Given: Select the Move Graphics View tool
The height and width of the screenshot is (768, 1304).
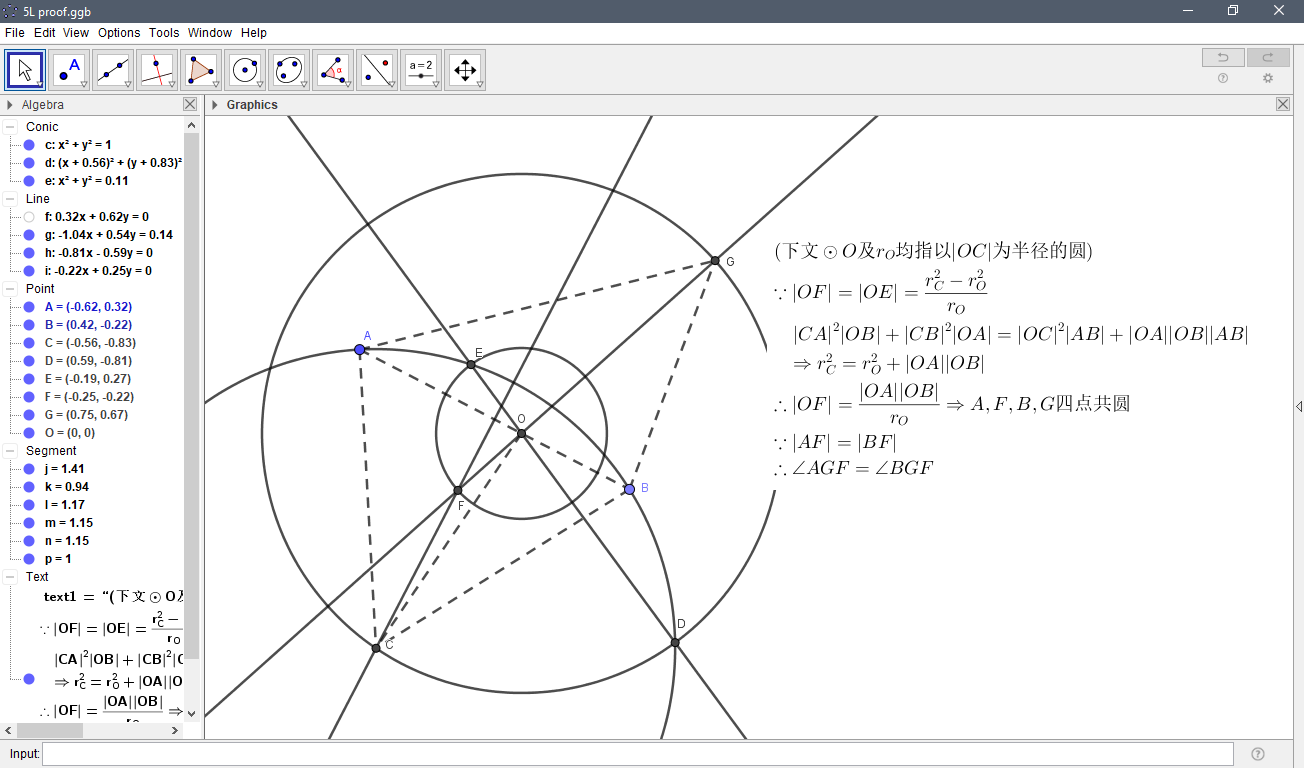Looking at the screenshot, I should 465,69.
